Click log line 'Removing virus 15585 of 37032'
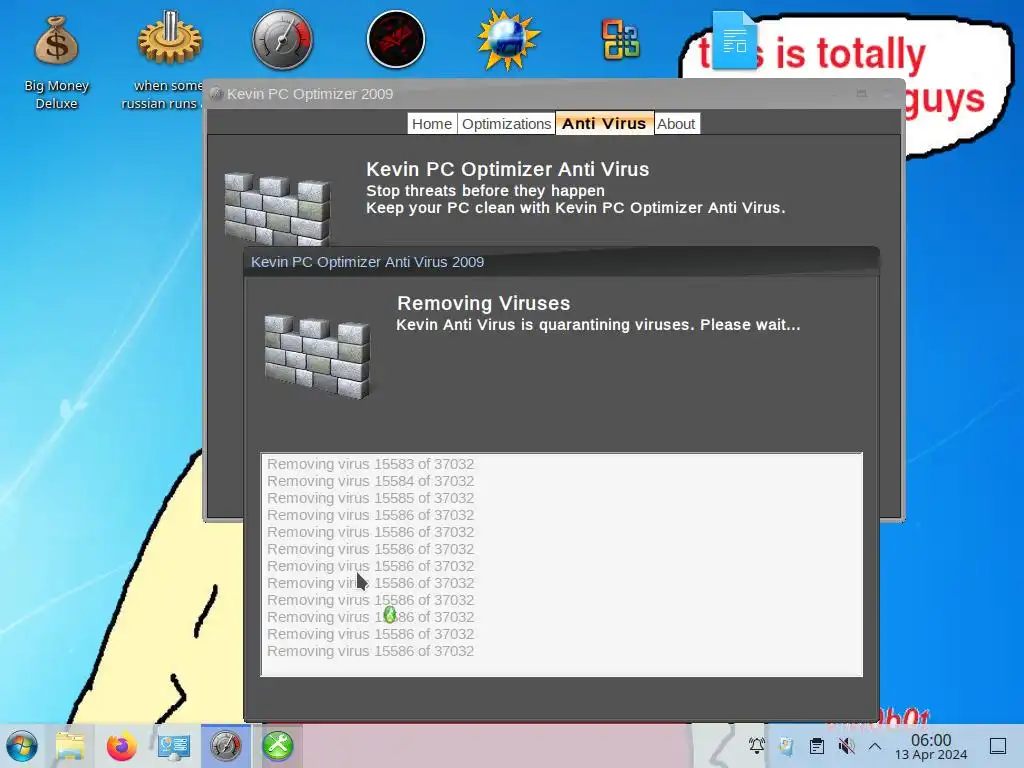The height and width of the screenshot is (768, 1024). (x=370, y=498)
